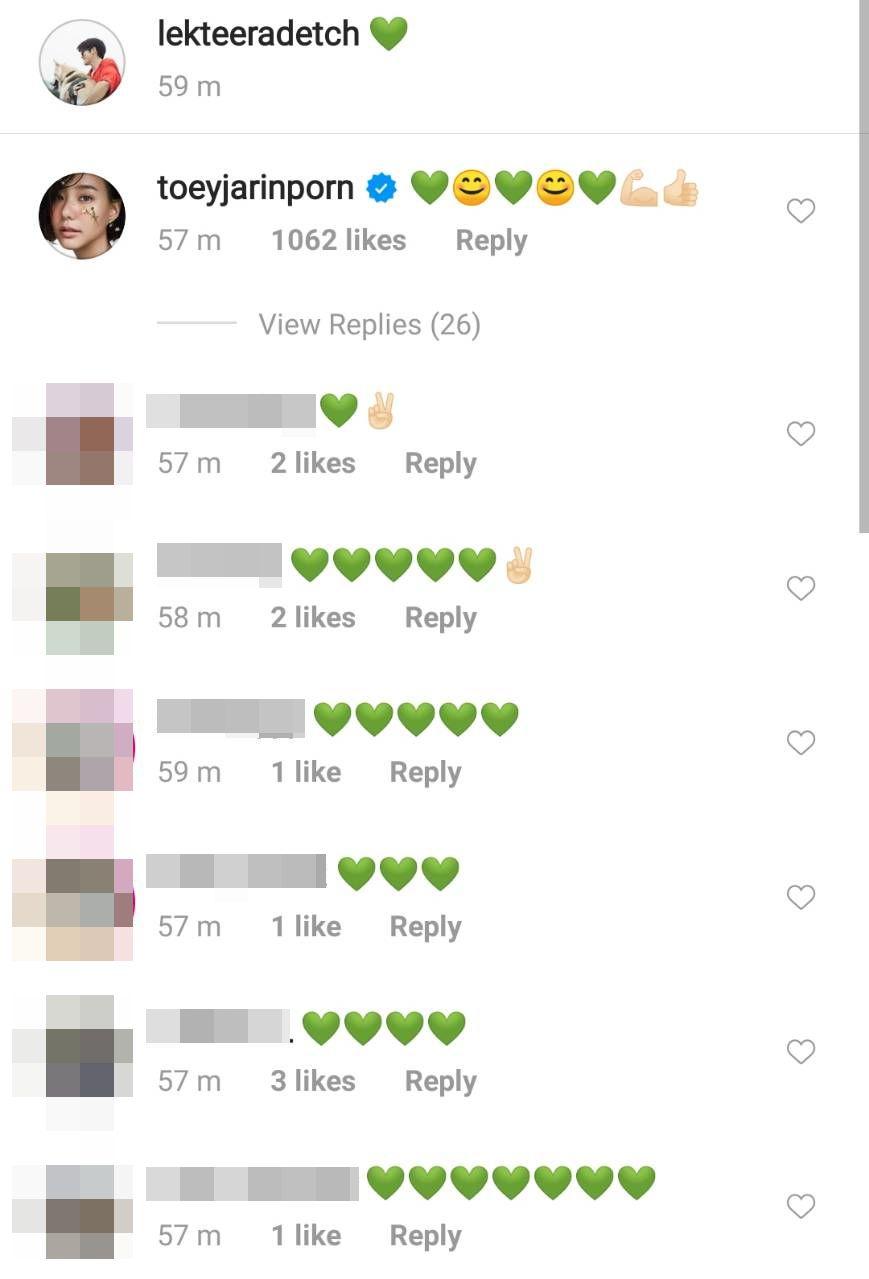This screenshot has width=869, height=1279.
Task: Like the comment with five hearts and peace sign
Action: click(801, 589)
